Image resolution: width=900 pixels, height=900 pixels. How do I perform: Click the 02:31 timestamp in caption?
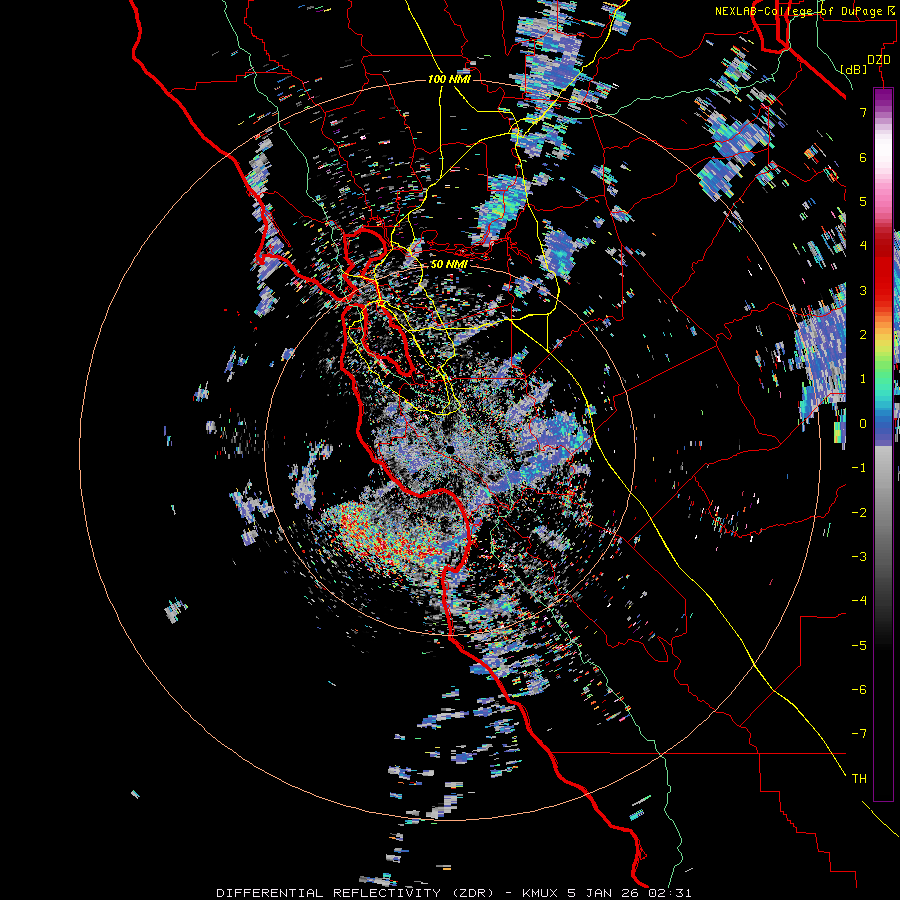click(x=670, y=893)
